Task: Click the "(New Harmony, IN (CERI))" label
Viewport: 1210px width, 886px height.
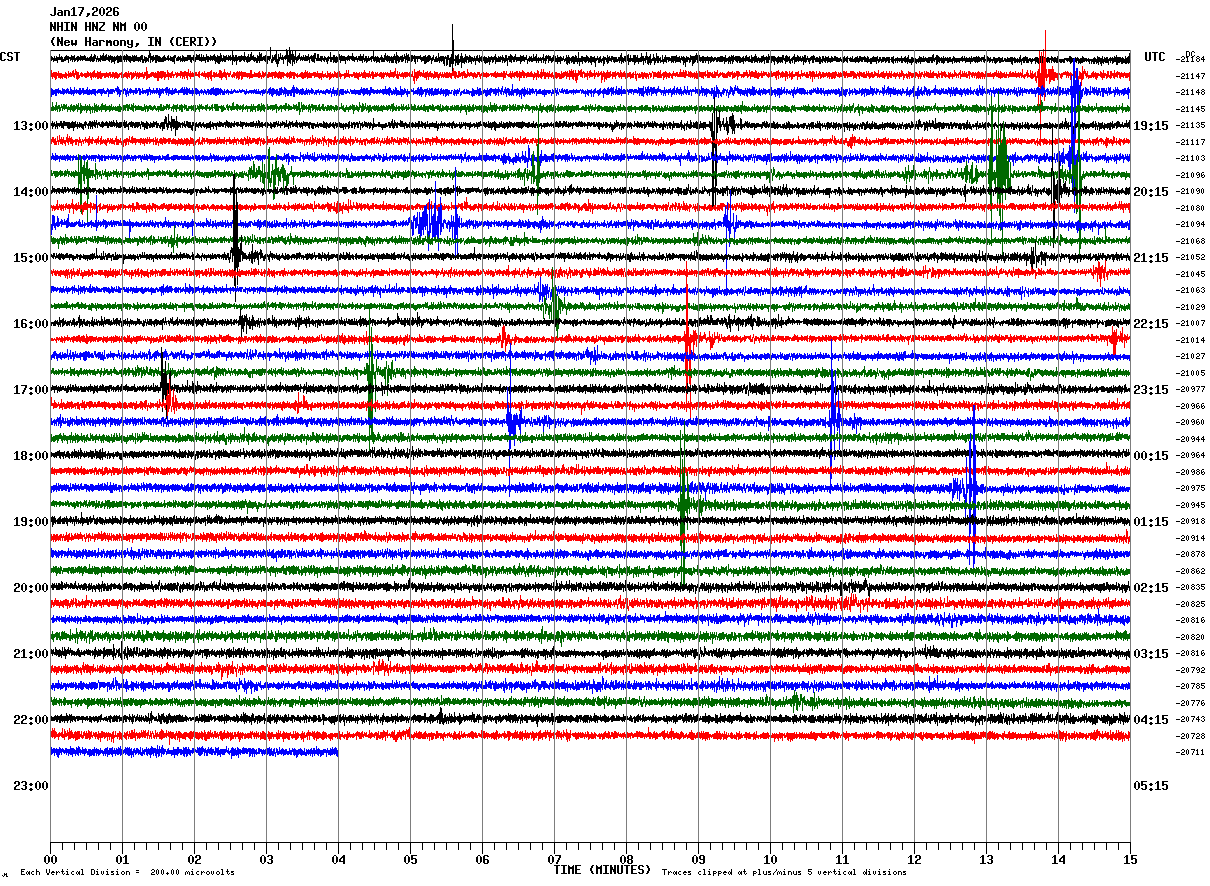Action: [133, 42]
